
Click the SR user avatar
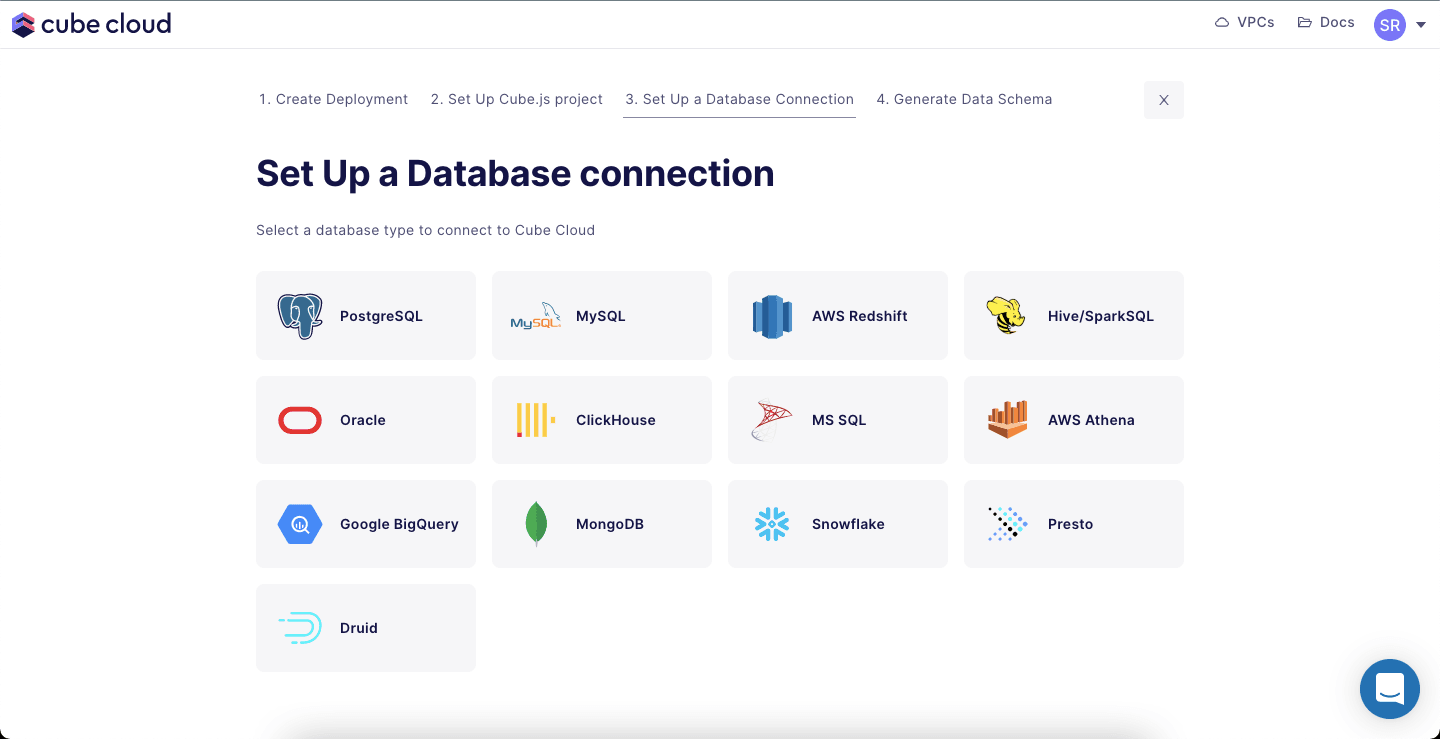(x=1389, y=25)
